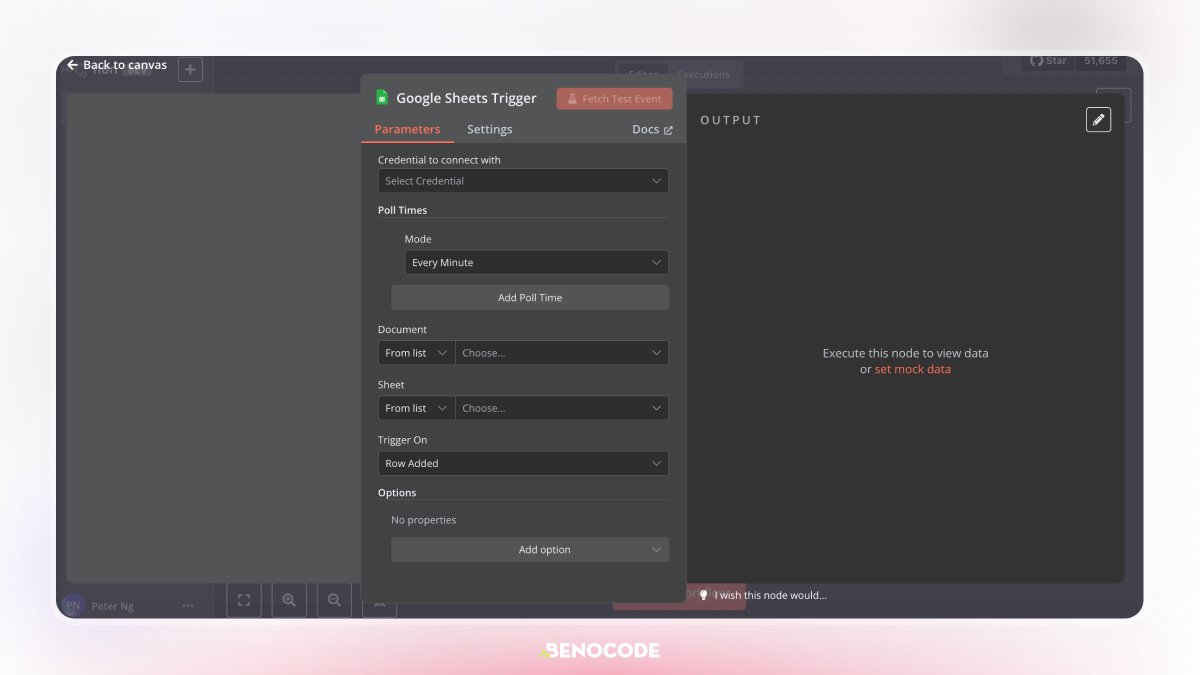The image size is (1200, 675).
Task: Click the plus add workflow icon
Action: click(x=190, y=70)
